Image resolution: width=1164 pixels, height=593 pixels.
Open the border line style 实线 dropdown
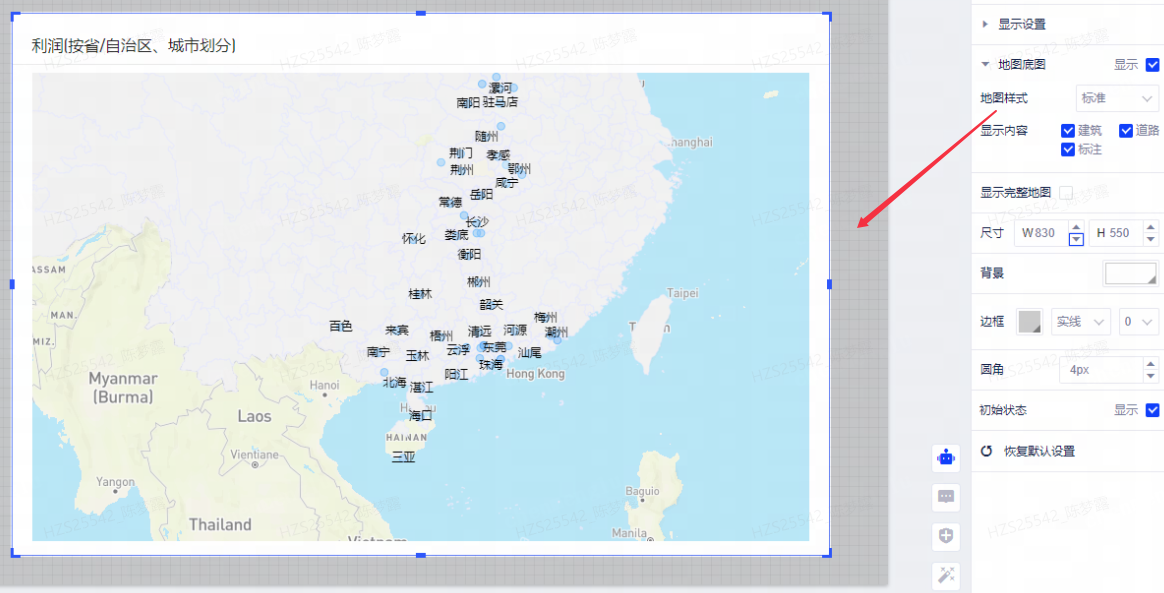[x=1080, y=321]
